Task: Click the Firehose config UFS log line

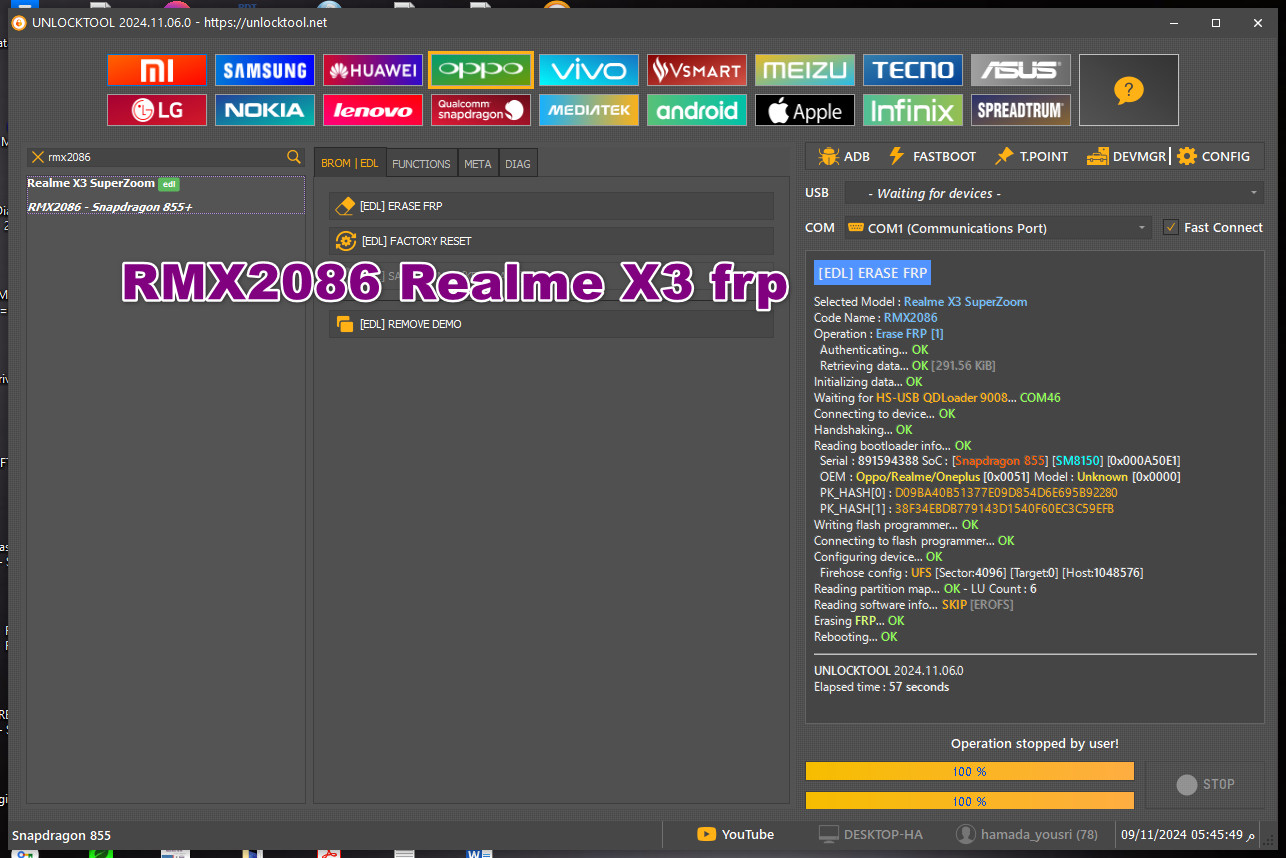Action: [981, 573]
